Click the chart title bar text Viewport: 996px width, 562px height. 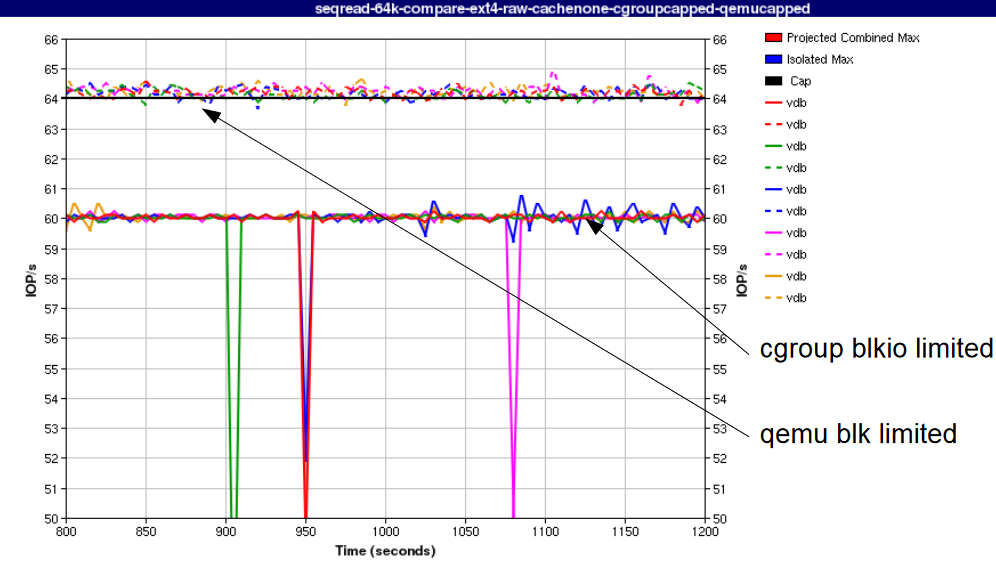pyautogui.click(x=497, y=9)
